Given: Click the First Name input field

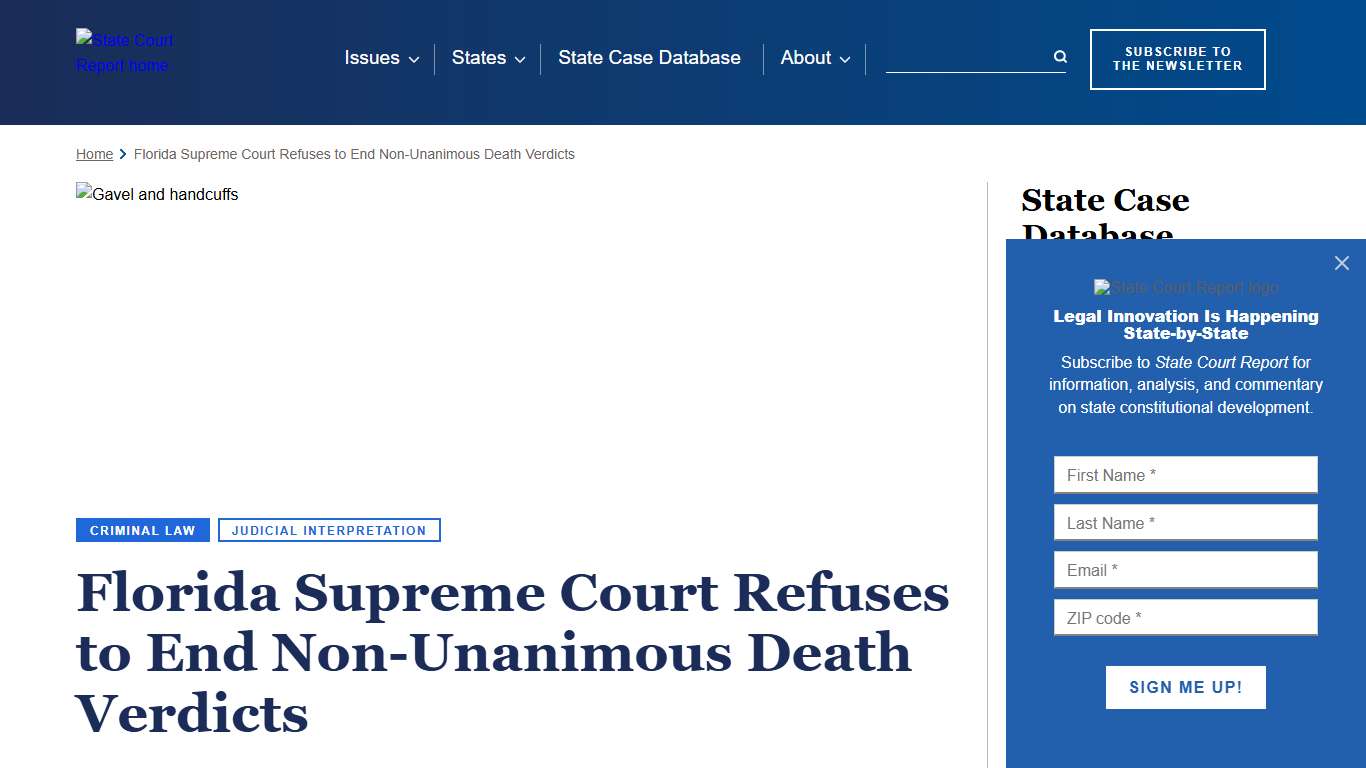Looking at the screenshot, I should click(1185, 474).
